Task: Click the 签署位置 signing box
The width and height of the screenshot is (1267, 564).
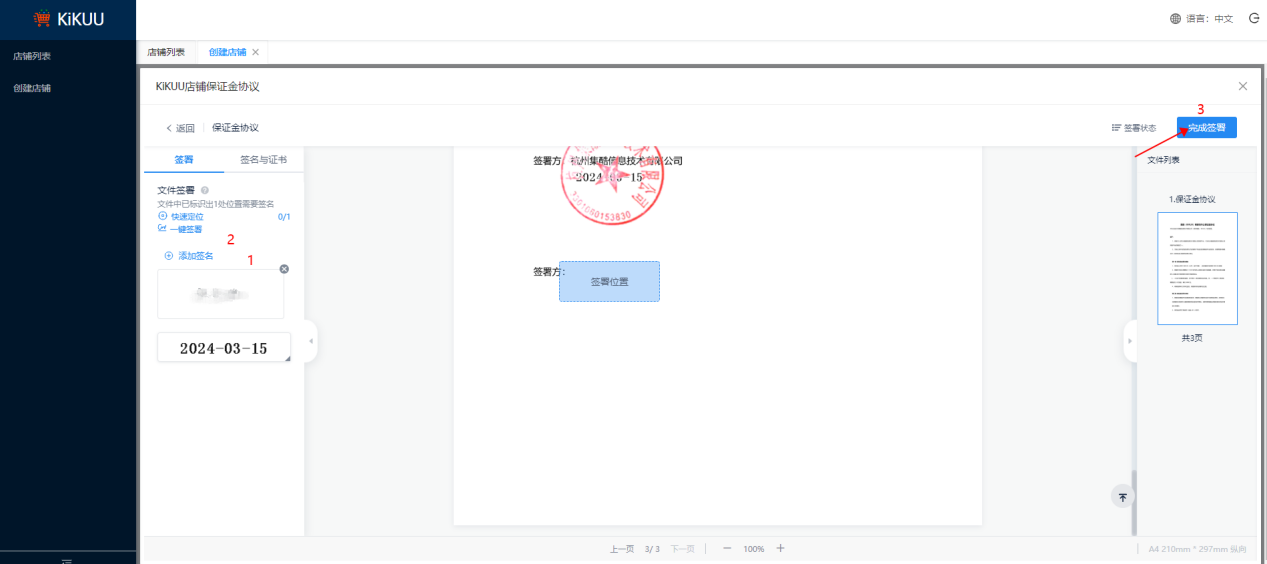Action: (609, 281)
